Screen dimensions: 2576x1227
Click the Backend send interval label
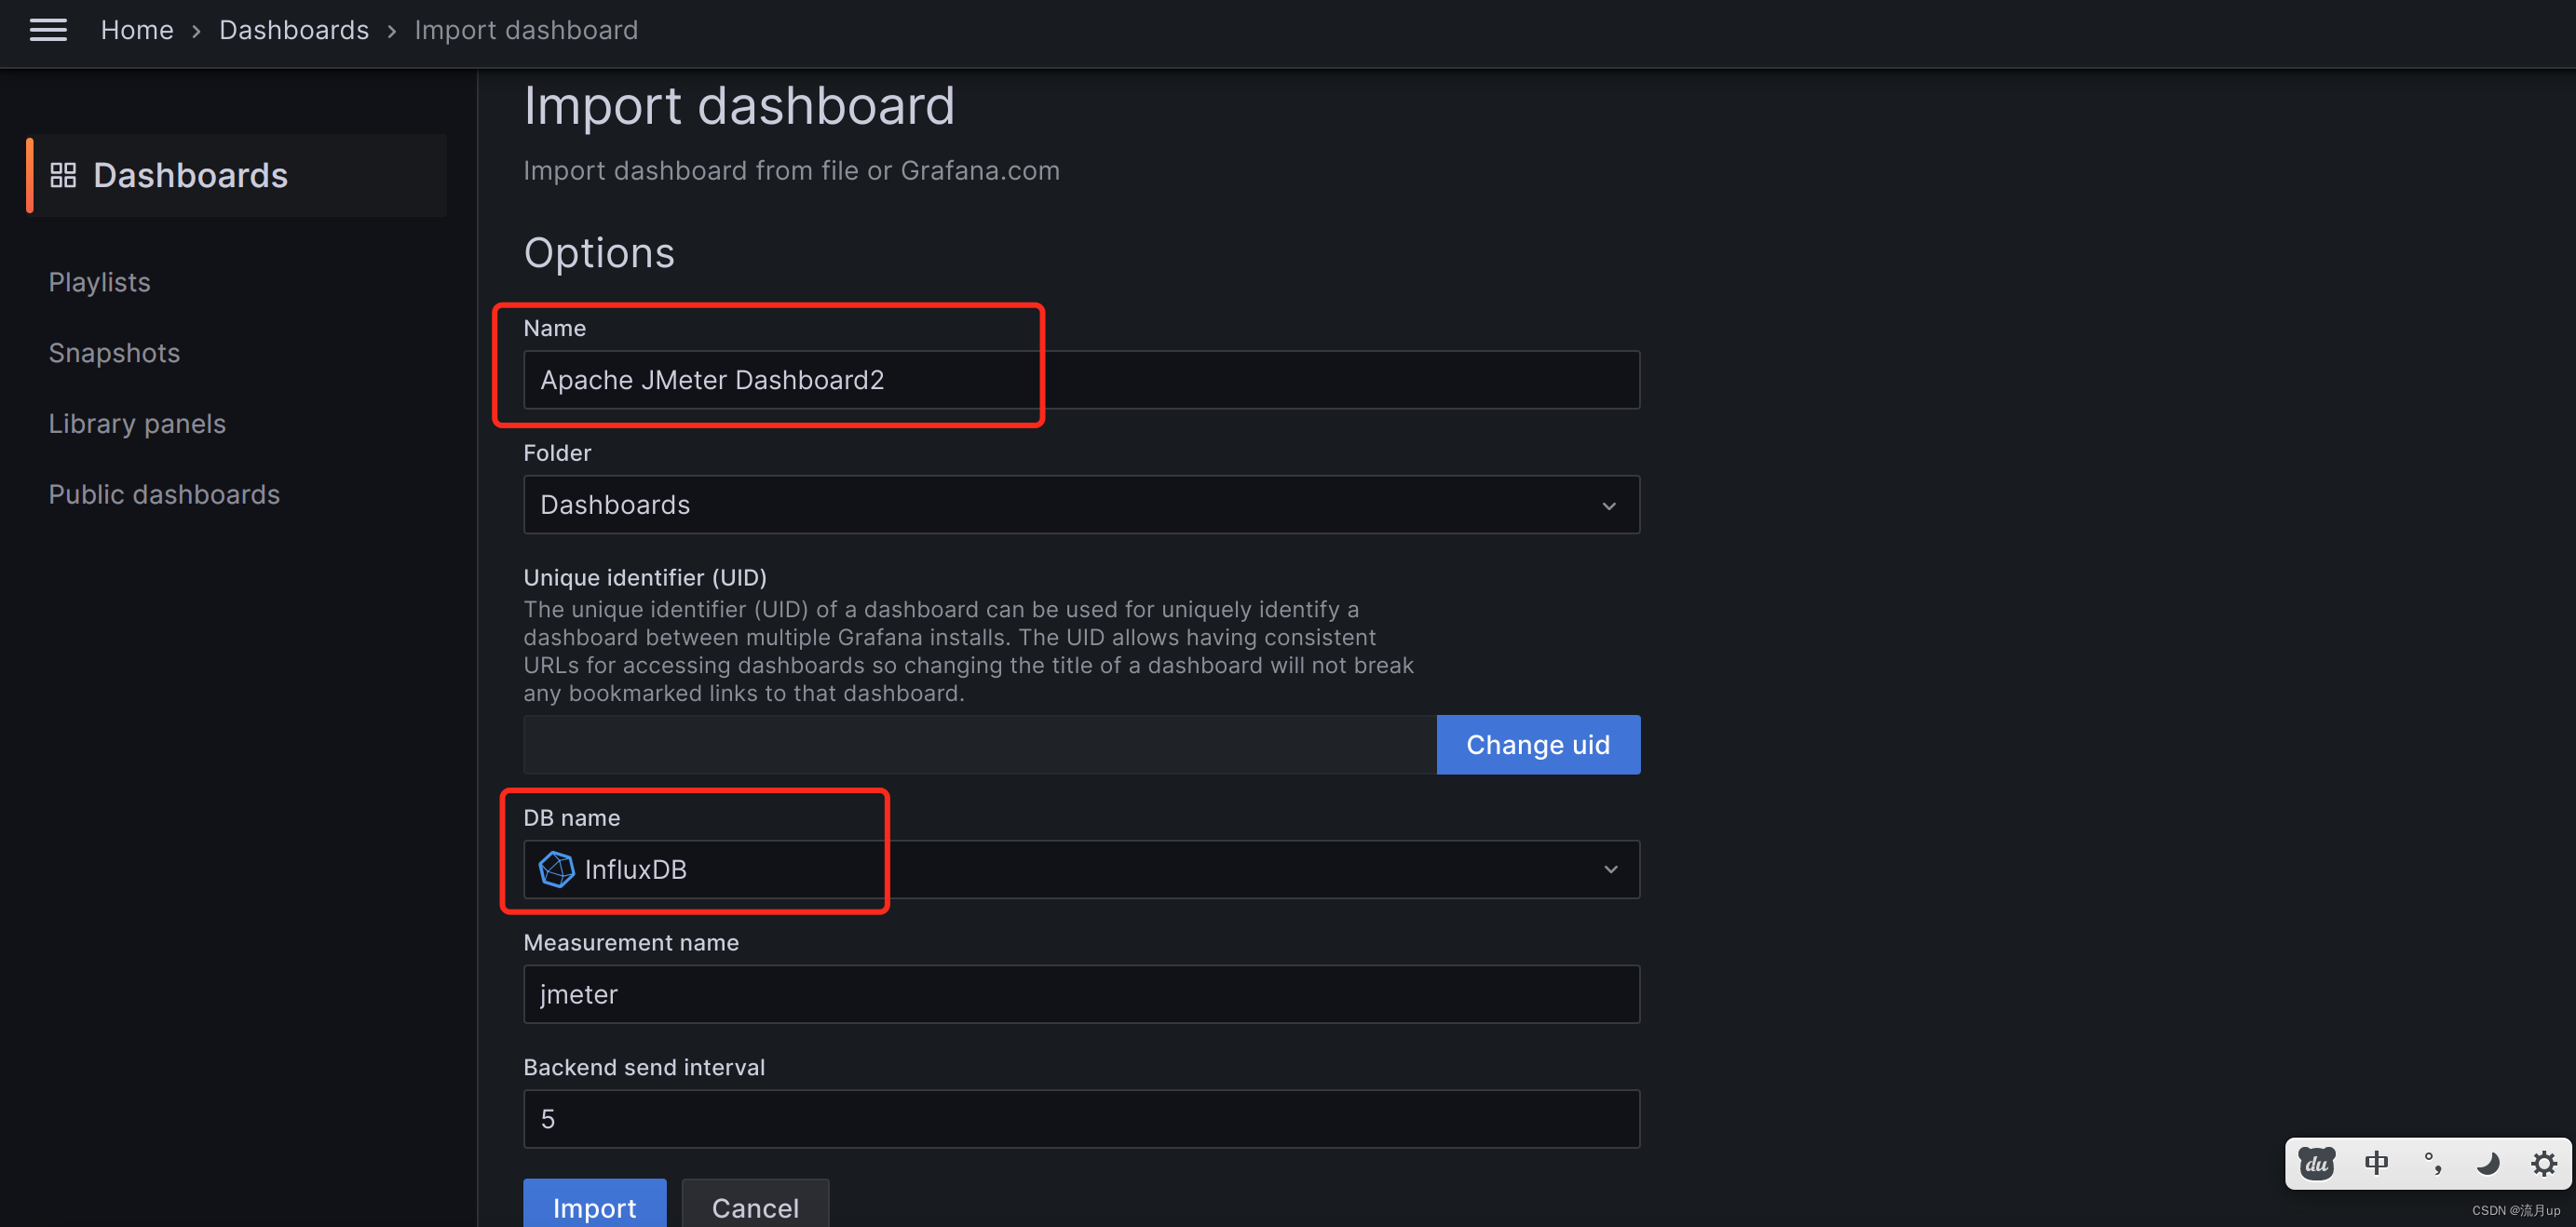pos(644,1068)
